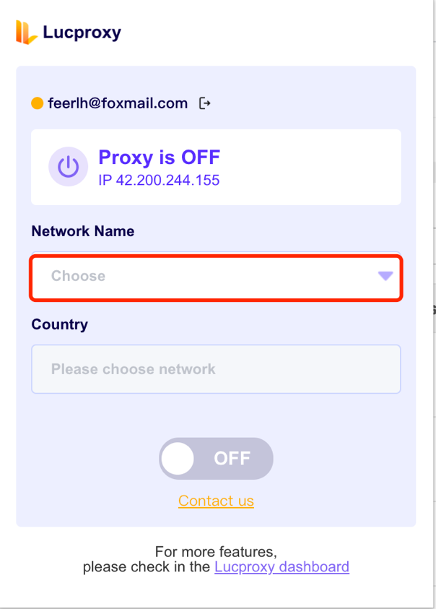Click the logout icon beside the email
The width and height of the screenshot is (437, 610).
(205, 103)
